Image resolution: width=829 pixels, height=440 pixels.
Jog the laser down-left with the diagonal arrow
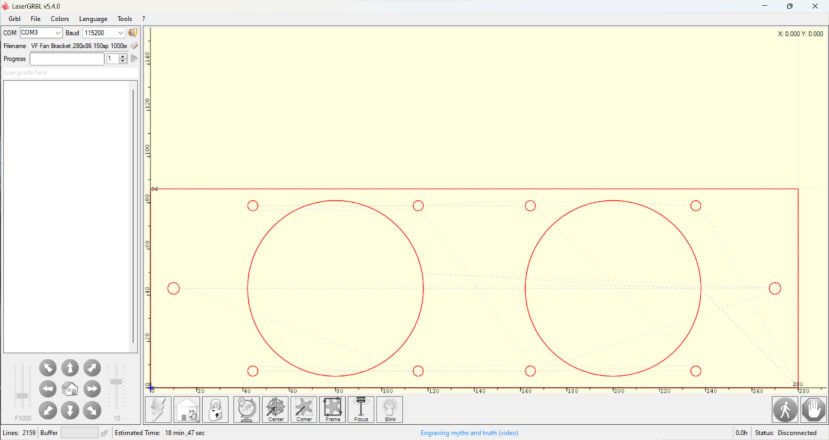pos(48,410)
